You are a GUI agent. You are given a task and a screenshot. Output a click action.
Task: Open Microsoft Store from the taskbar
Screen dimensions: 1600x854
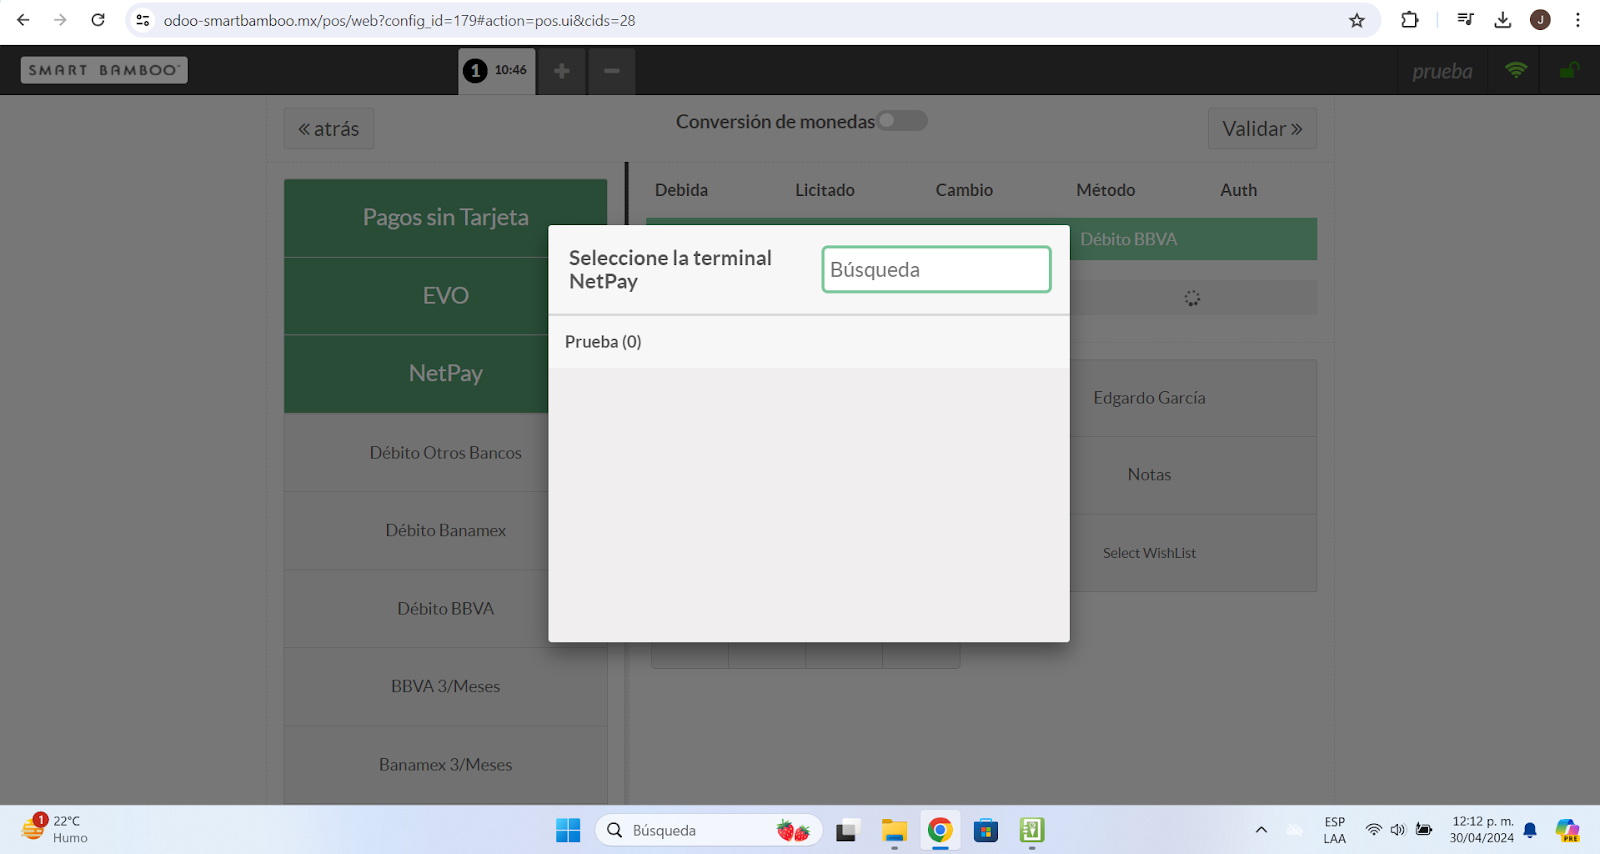[986, 830]
